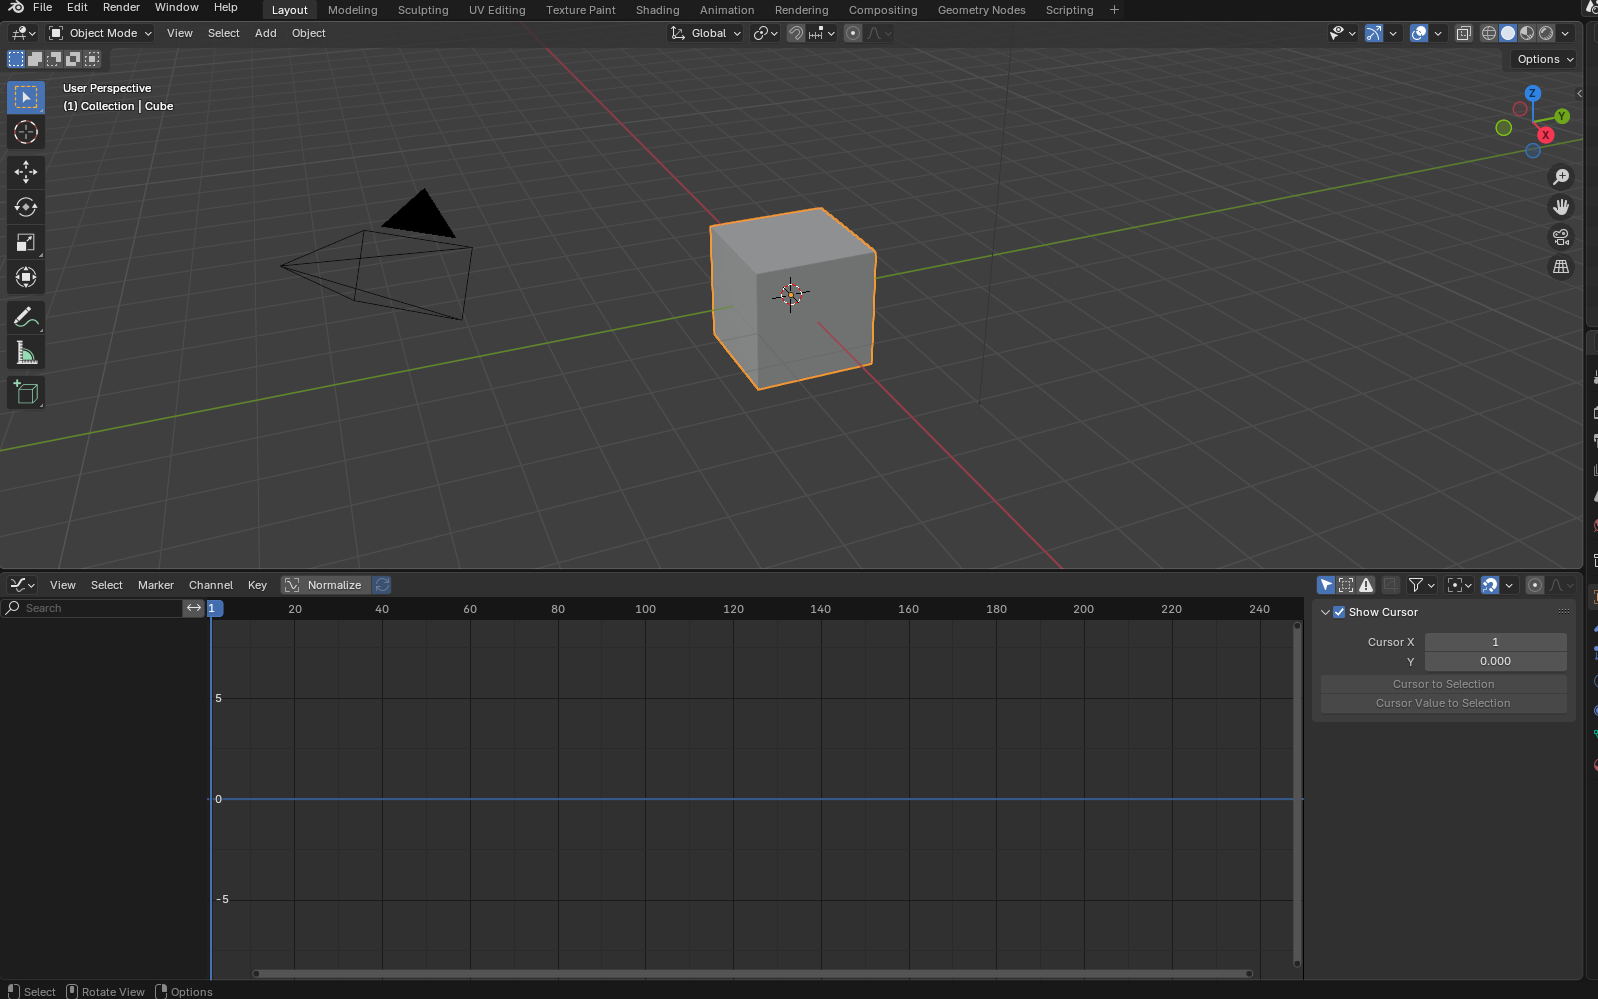Screen dimensions: 1598x999
Task: Toggle Only Show Errors warning icon
Action: click(1366, 585)
